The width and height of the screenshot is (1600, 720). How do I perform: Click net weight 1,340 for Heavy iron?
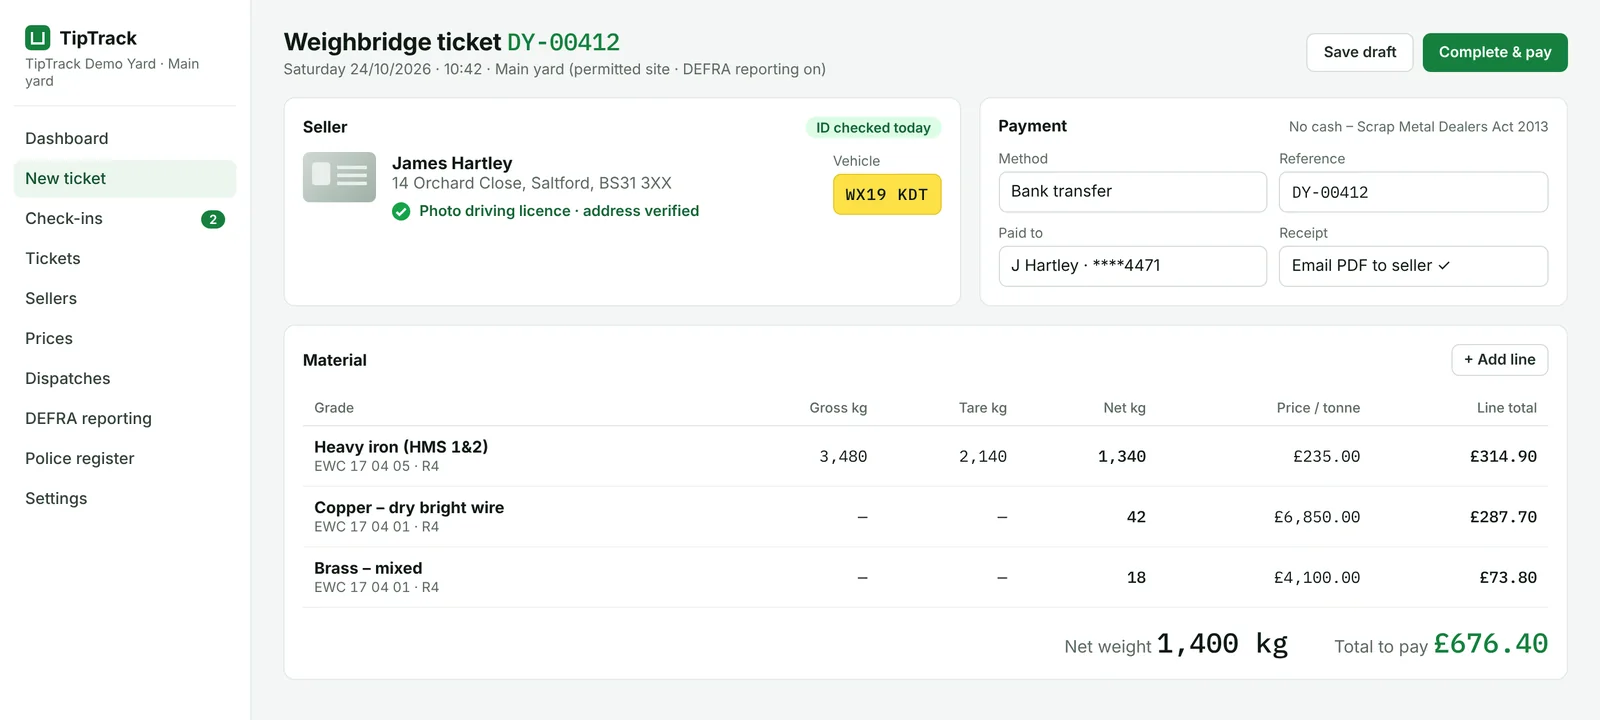(x=1122, y=457)
